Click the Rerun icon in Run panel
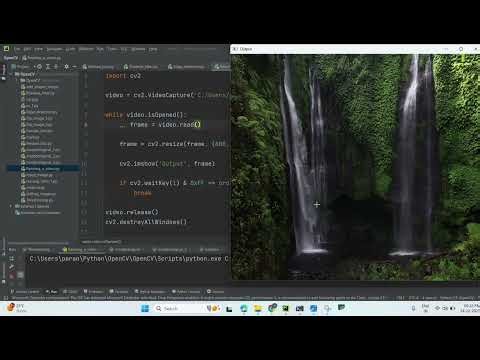The height and width of the screenshot is (360, 480). [x=12, y=259]
